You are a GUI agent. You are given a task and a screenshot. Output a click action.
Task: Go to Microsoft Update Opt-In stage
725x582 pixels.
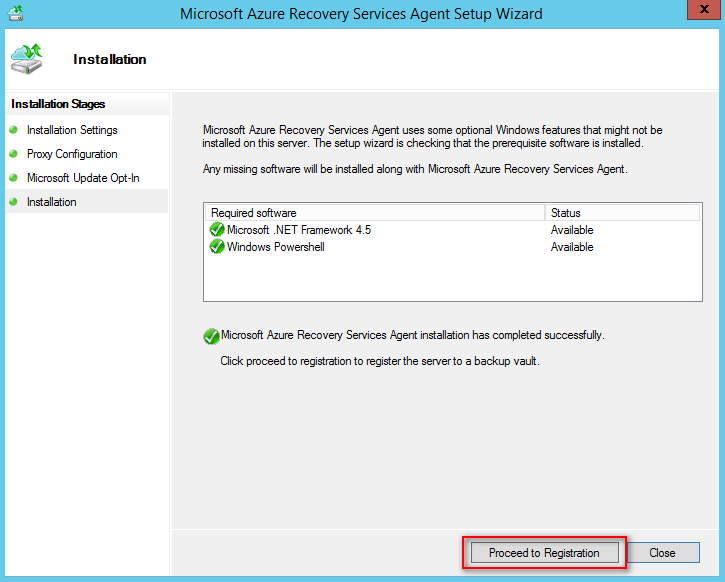83,178
